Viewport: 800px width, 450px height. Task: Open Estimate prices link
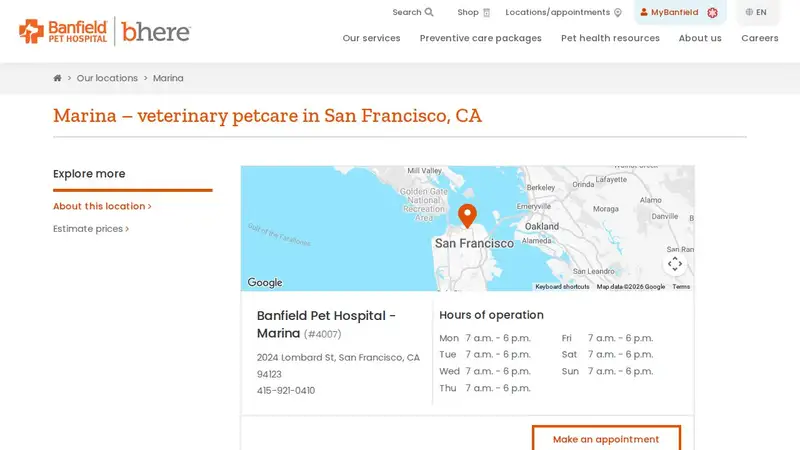(91, 229)
